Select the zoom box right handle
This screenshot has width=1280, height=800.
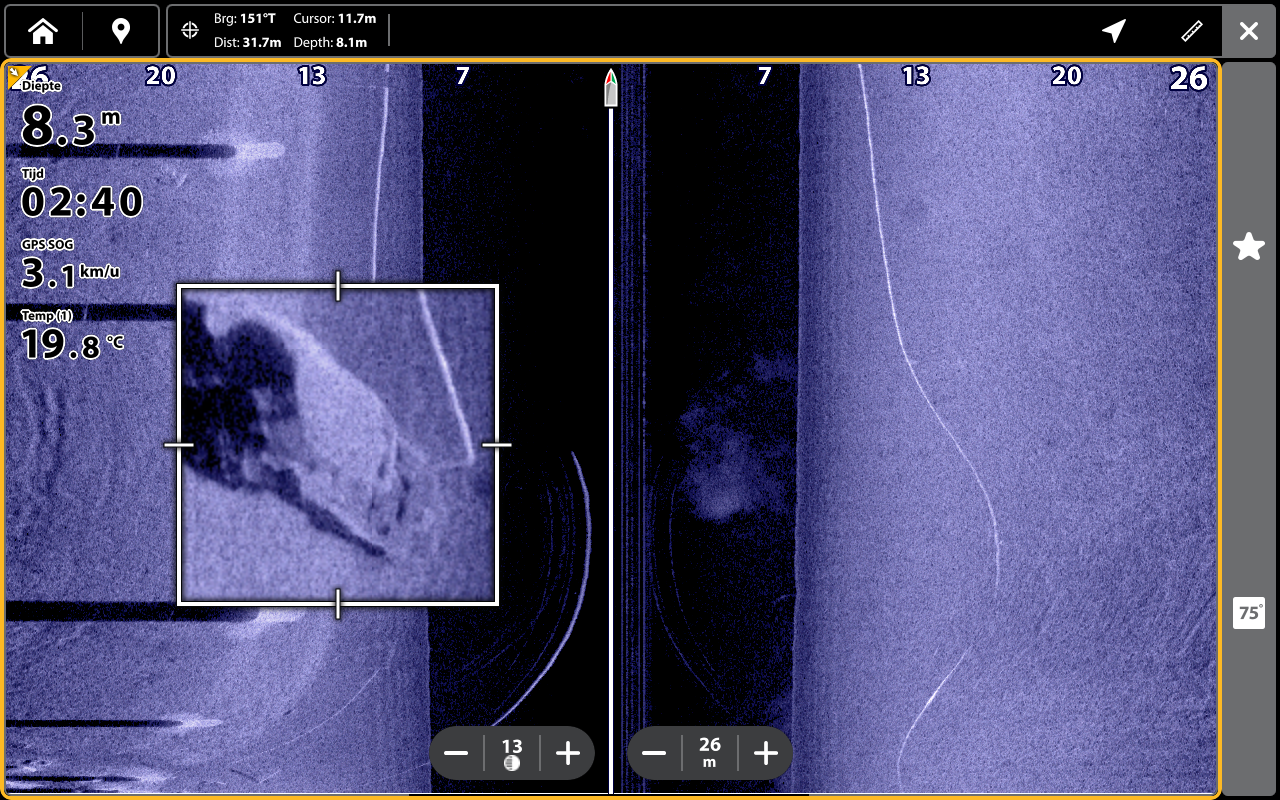[497, 445]
